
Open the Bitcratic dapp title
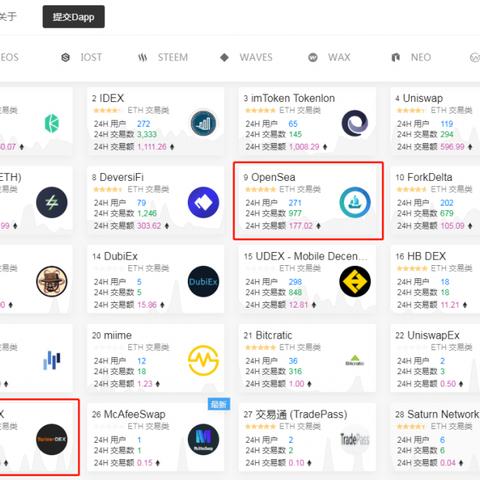pyautogui.click(x=274, y=335)
